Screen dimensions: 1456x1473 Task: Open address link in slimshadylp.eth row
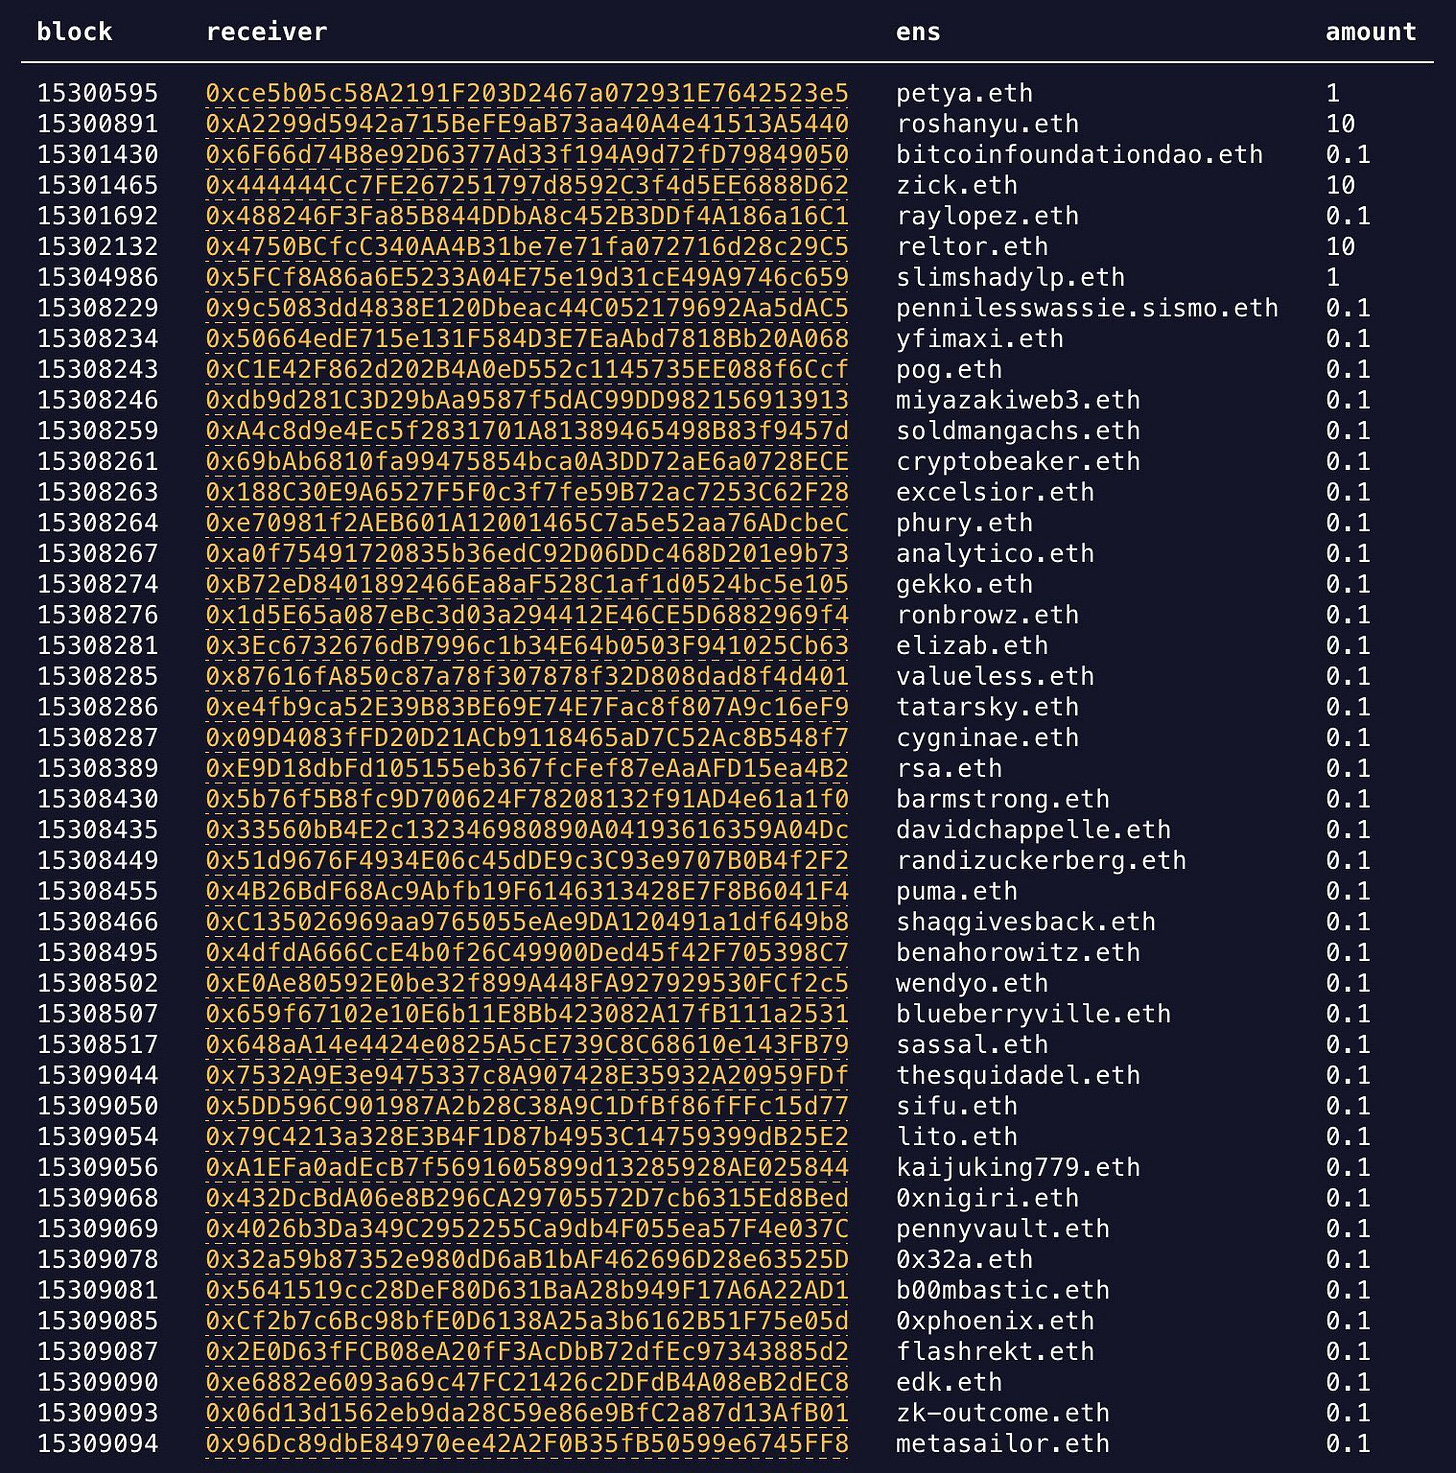(x=527, y=277)
